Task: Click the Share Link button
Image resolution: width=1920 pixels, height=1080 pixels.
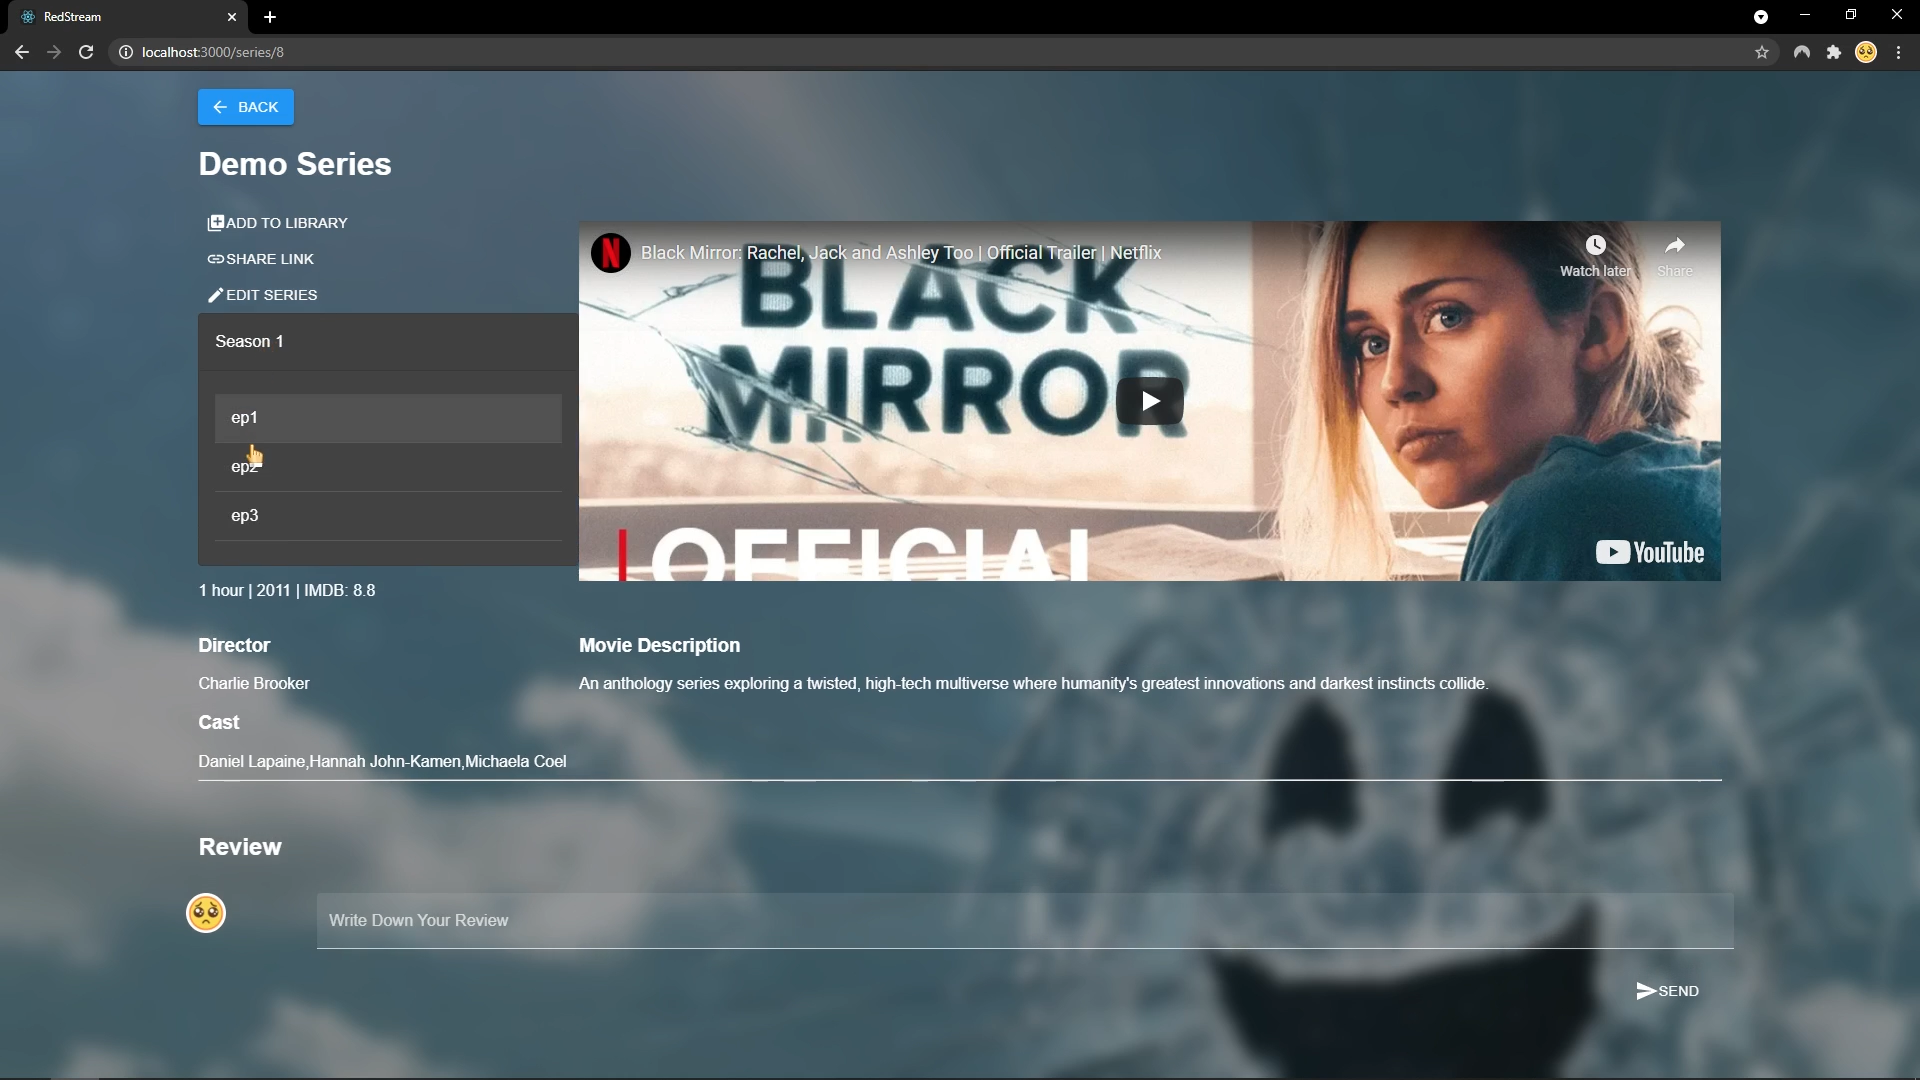Action: (x=261, y=259)
